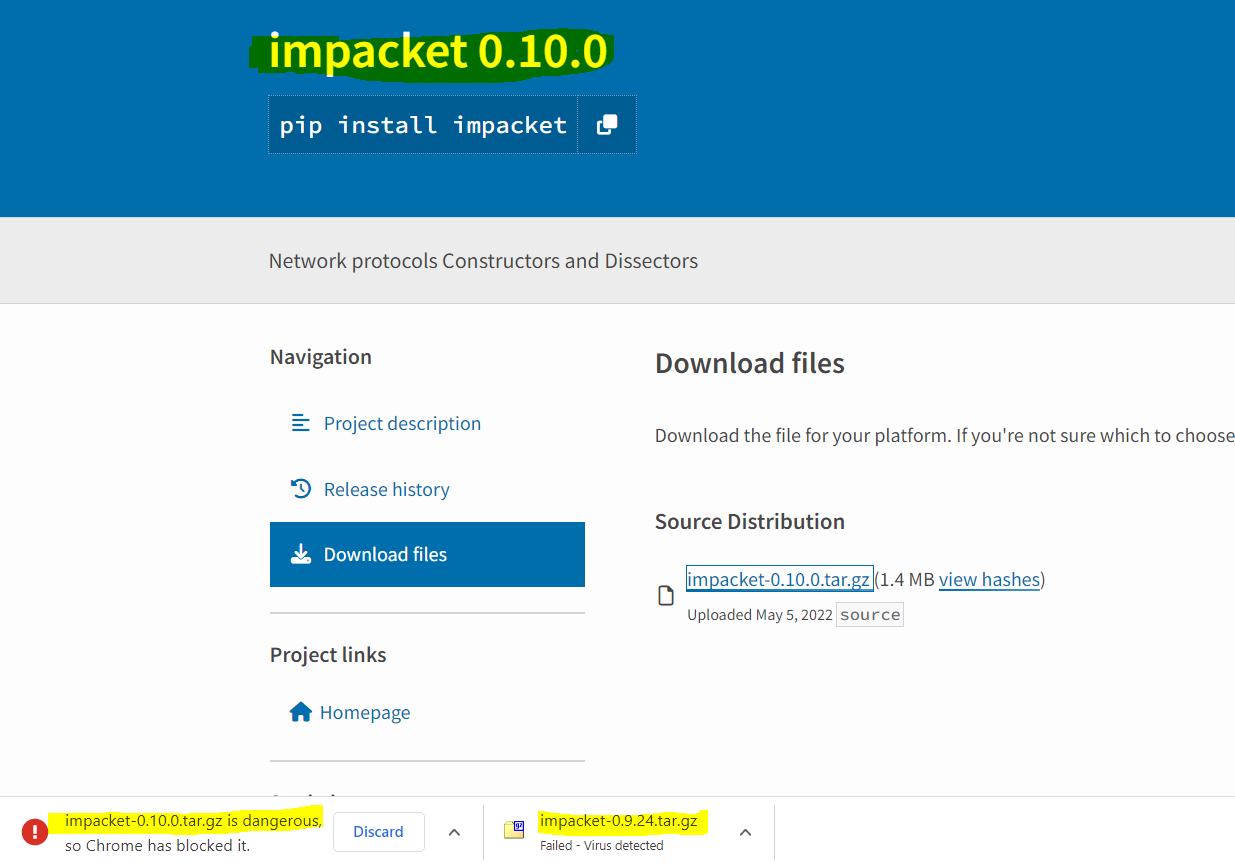Image resolution: width=1235 pixels, height=863 pixels.
Task: Open the chevron menu for impacket-0.9.24.tar.gz
Action: pos(745,832)
